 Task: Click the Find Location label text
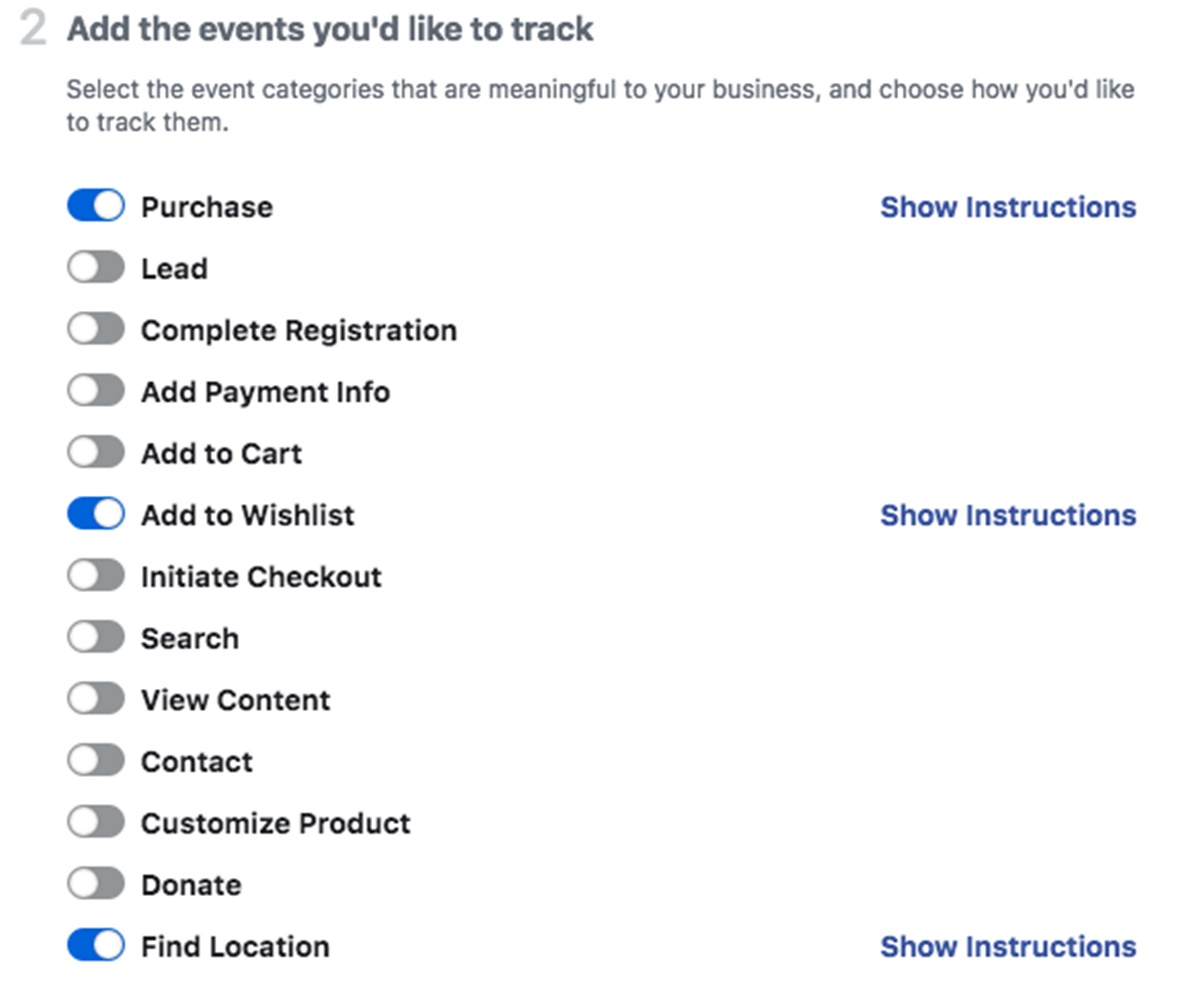pyautogui.click(x=234, y=947)
